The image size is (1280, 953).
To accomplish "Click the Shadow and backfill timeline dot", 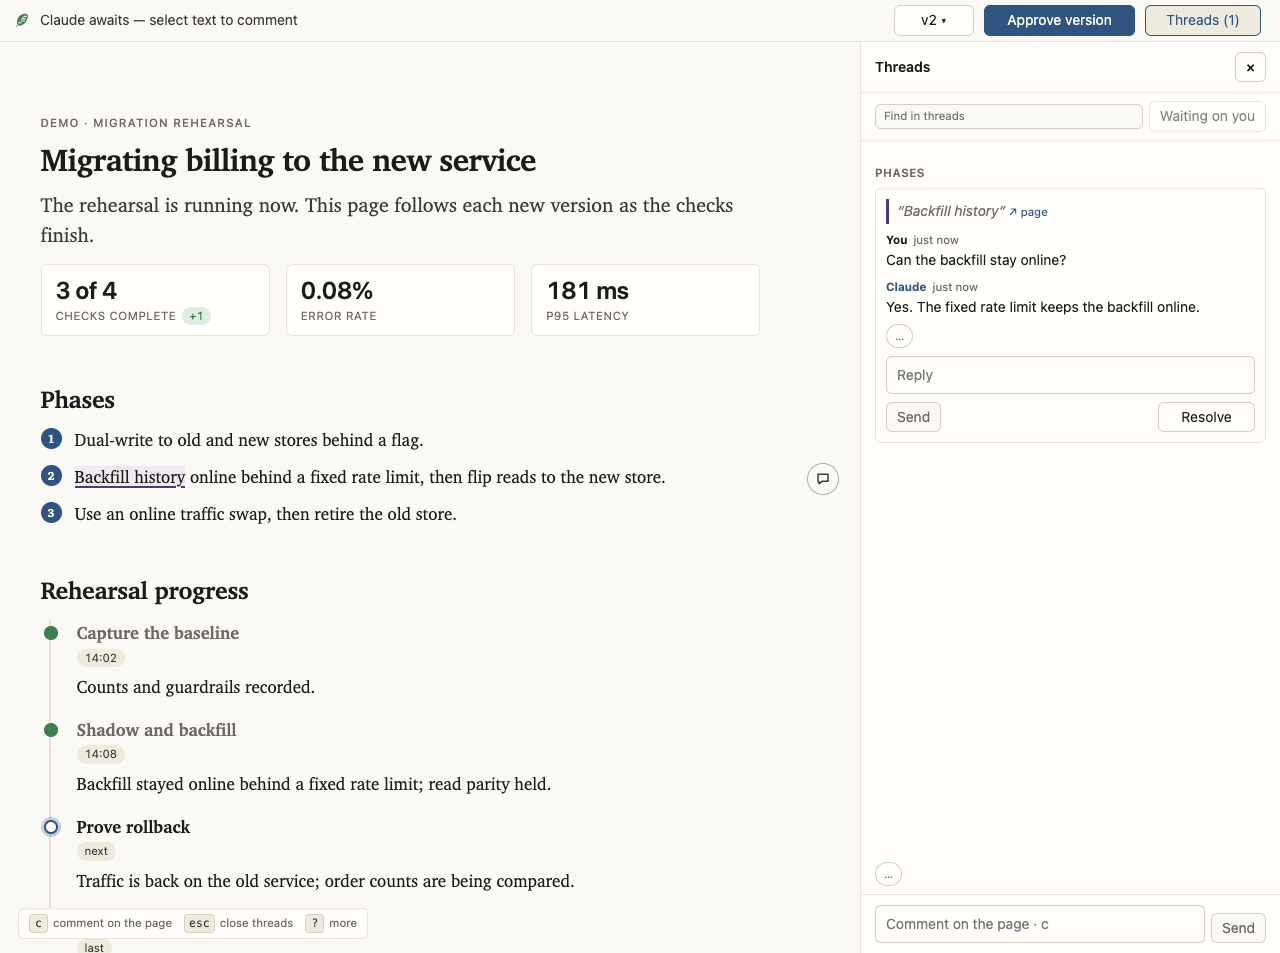I will pos(51,730).
